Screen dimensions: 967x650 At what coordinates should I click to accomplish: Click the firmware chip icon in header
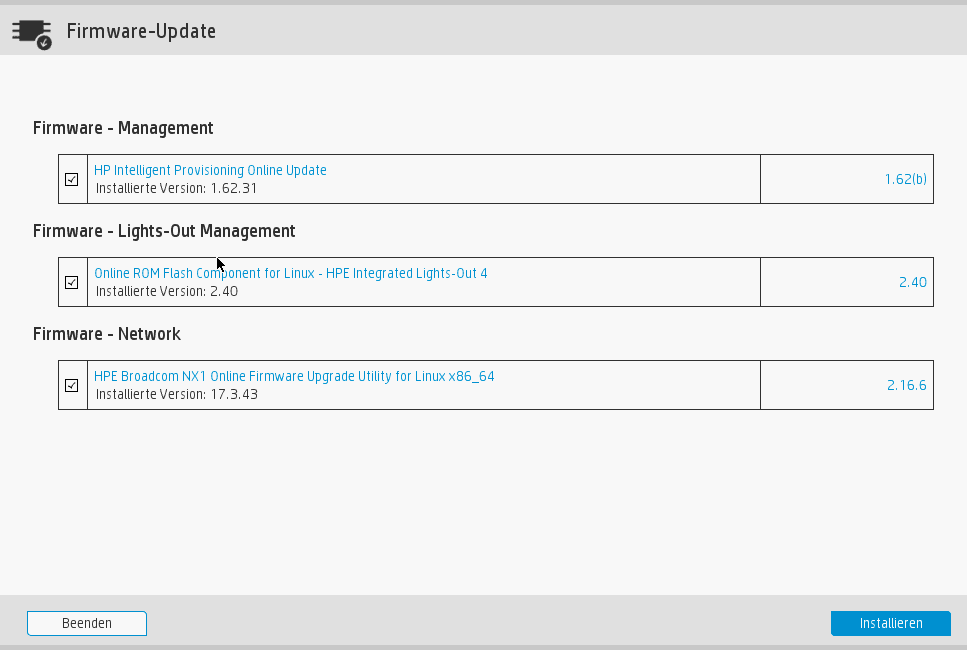(31, 33)
